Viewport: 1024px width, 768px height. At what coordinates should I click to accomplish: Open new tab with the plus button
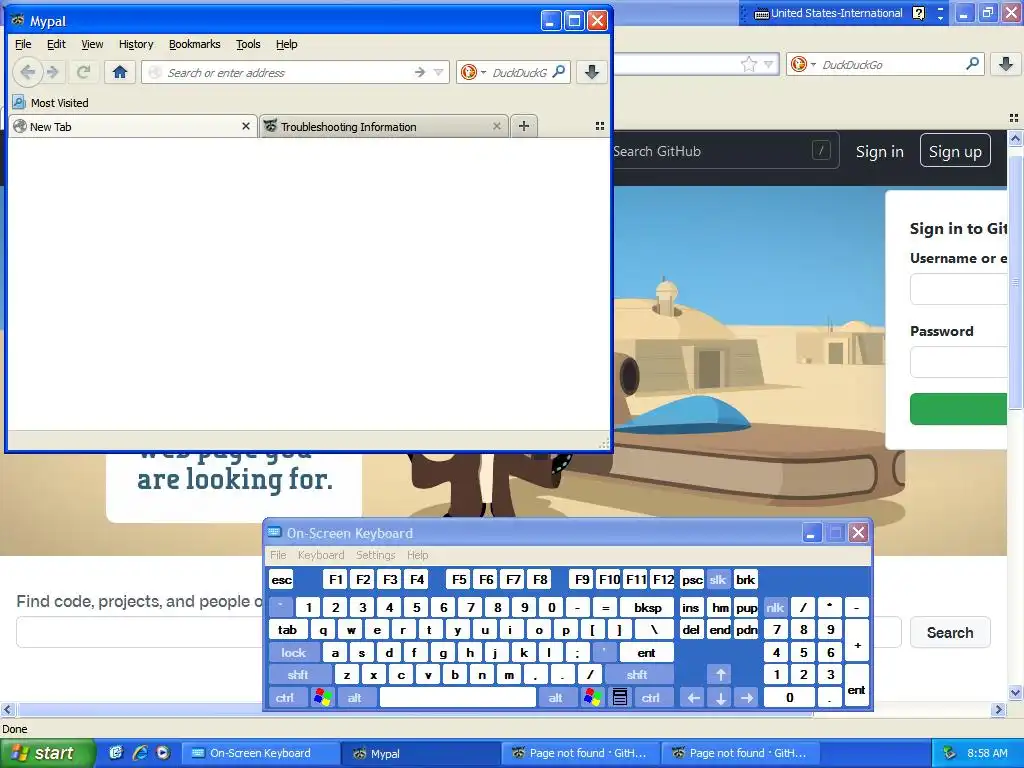pos(524,126)
